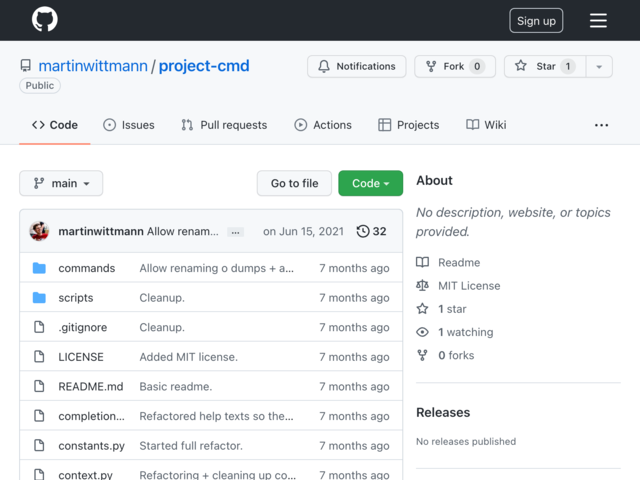The image size is (640, 480).
Task: Switch to the Issues tab
Action: [x=129, y=125]
